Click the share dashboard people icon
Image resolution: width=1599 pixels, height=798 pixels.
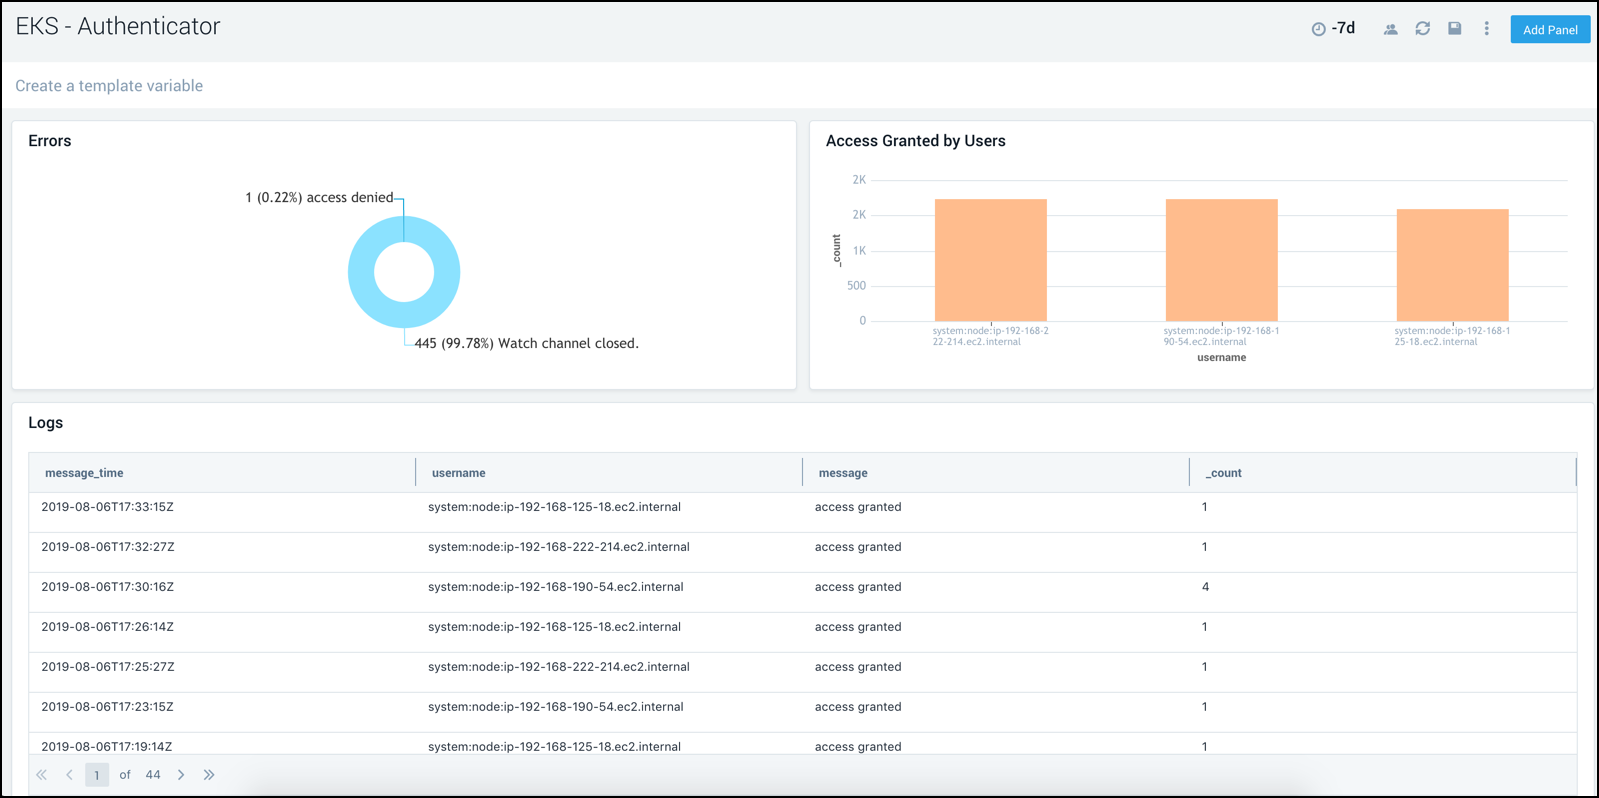coord(1390,29)
